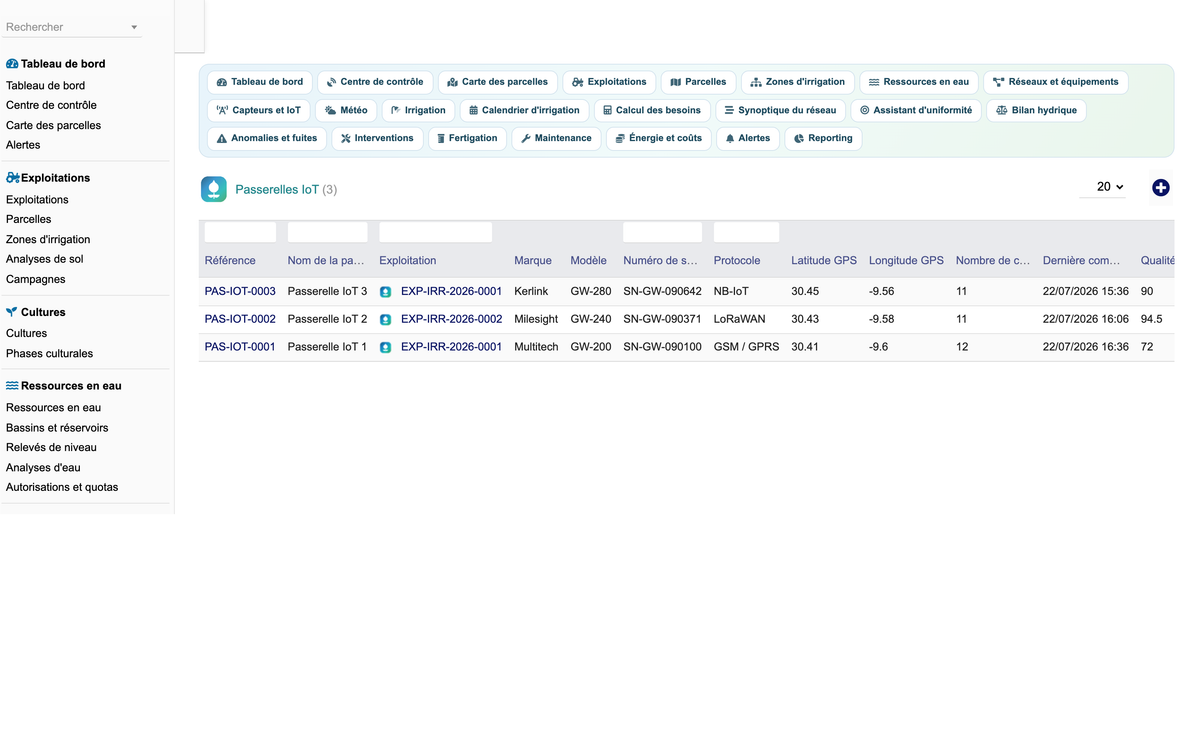Screen dimensions: 1200x743
Task: Open the PAS-IOT-0003 reference link
Action: click(x=240, y=292)
